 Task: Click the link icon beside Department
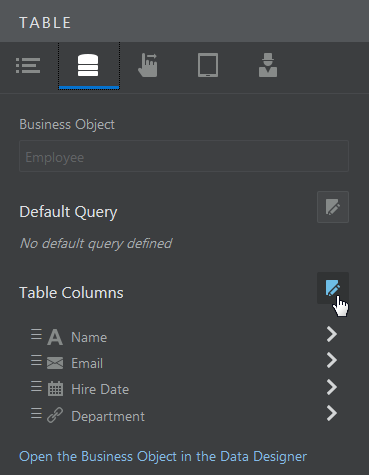[55, 416]
